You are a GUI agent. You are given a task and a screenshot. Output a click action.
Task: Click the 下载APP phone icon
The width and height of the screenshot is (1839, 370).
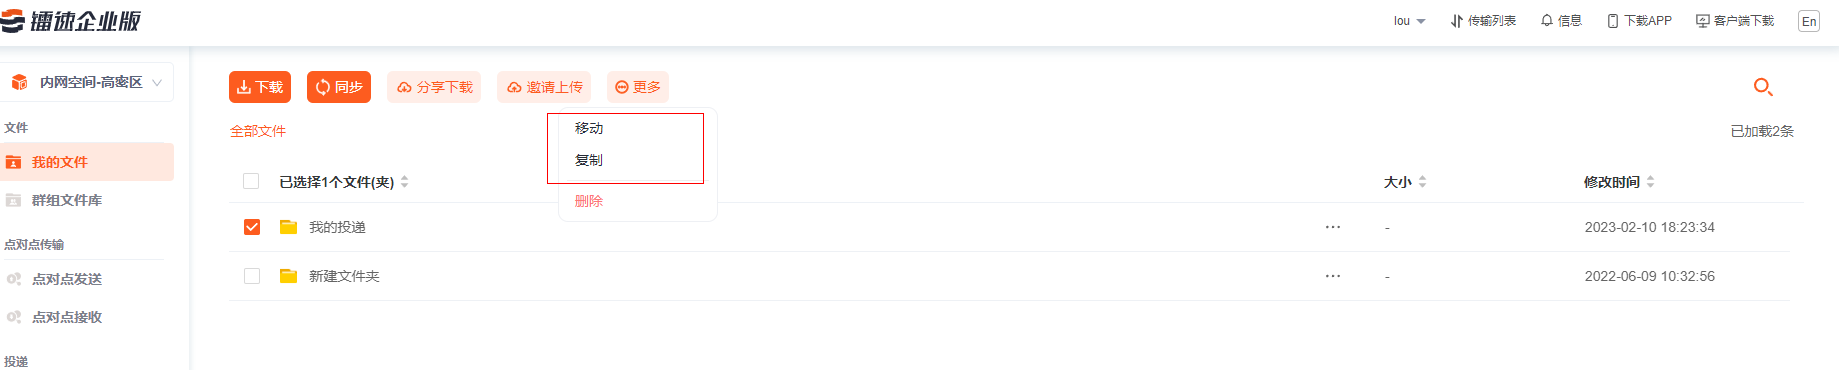click(1612, 20)
